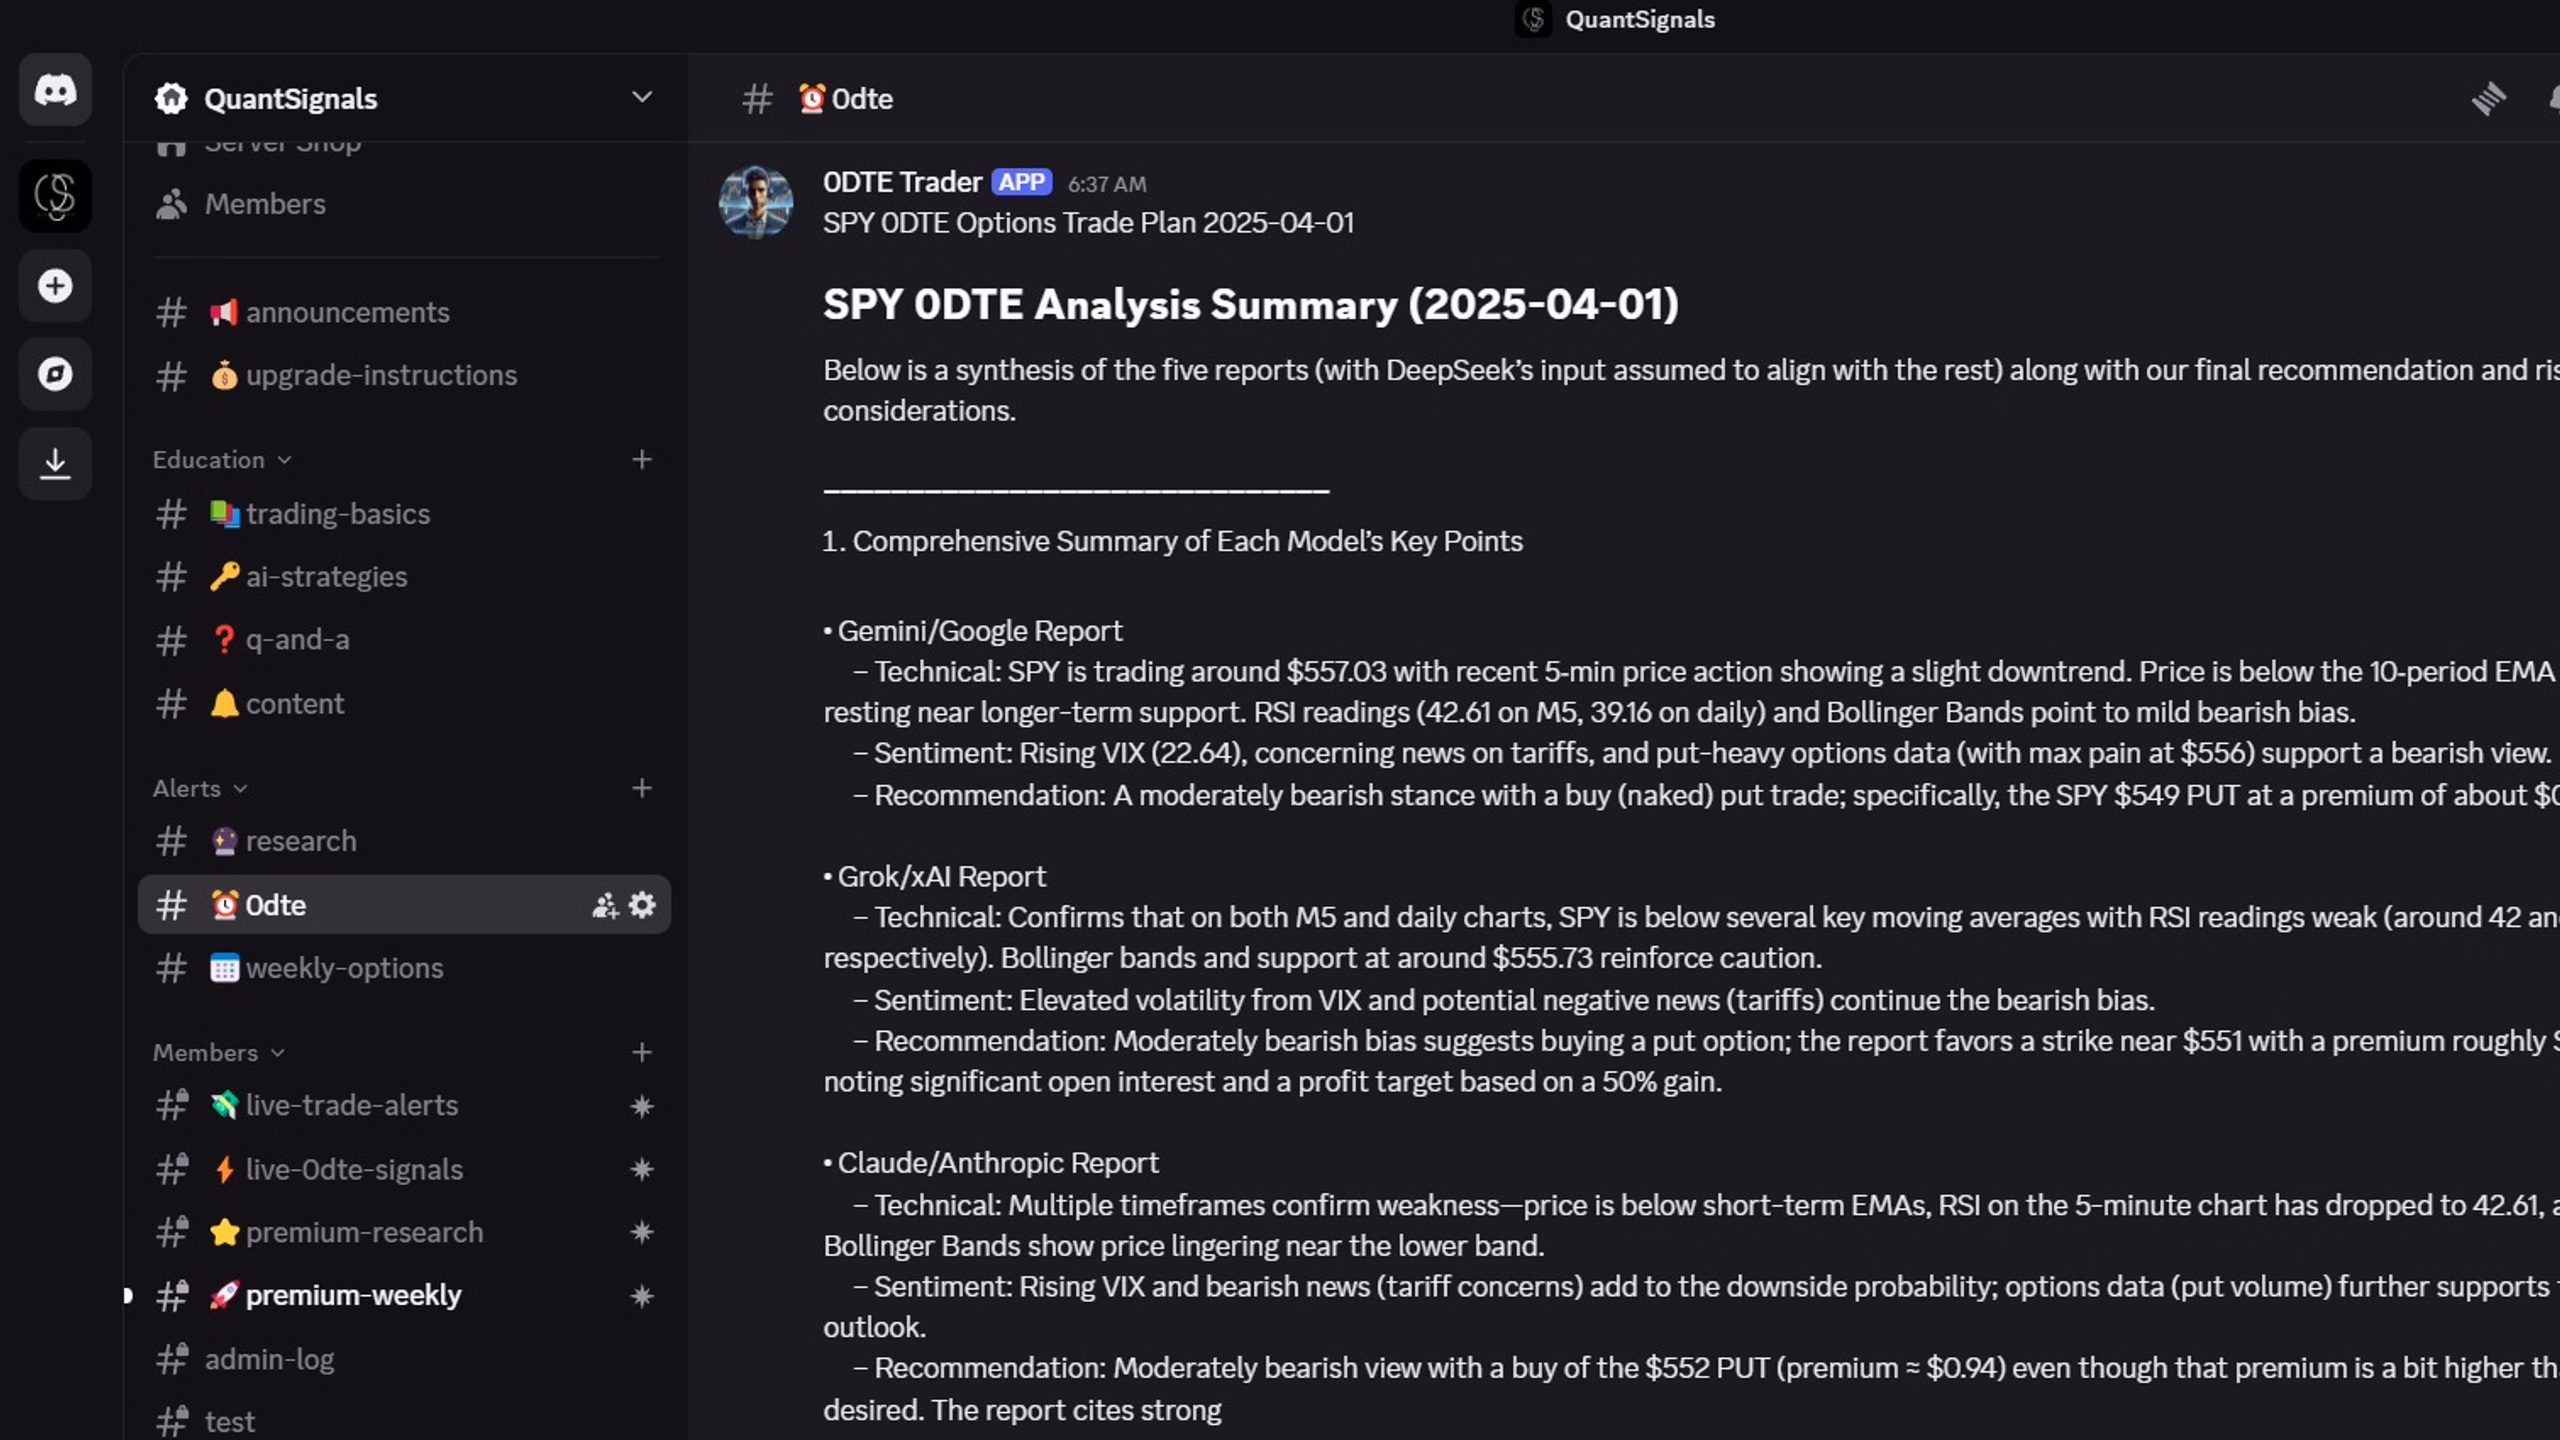Open the live-0dte-signals channel
Image resolution: width=2560 pixels, height=1440 pixels.
tap(404, 1169)
